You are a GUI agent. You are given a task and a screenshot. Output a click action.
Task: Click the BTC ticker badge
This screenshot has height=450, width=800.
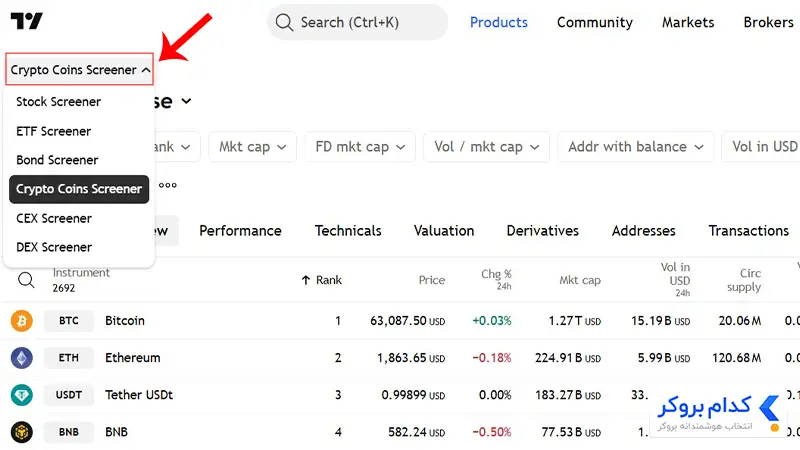[x=69, y=321]
